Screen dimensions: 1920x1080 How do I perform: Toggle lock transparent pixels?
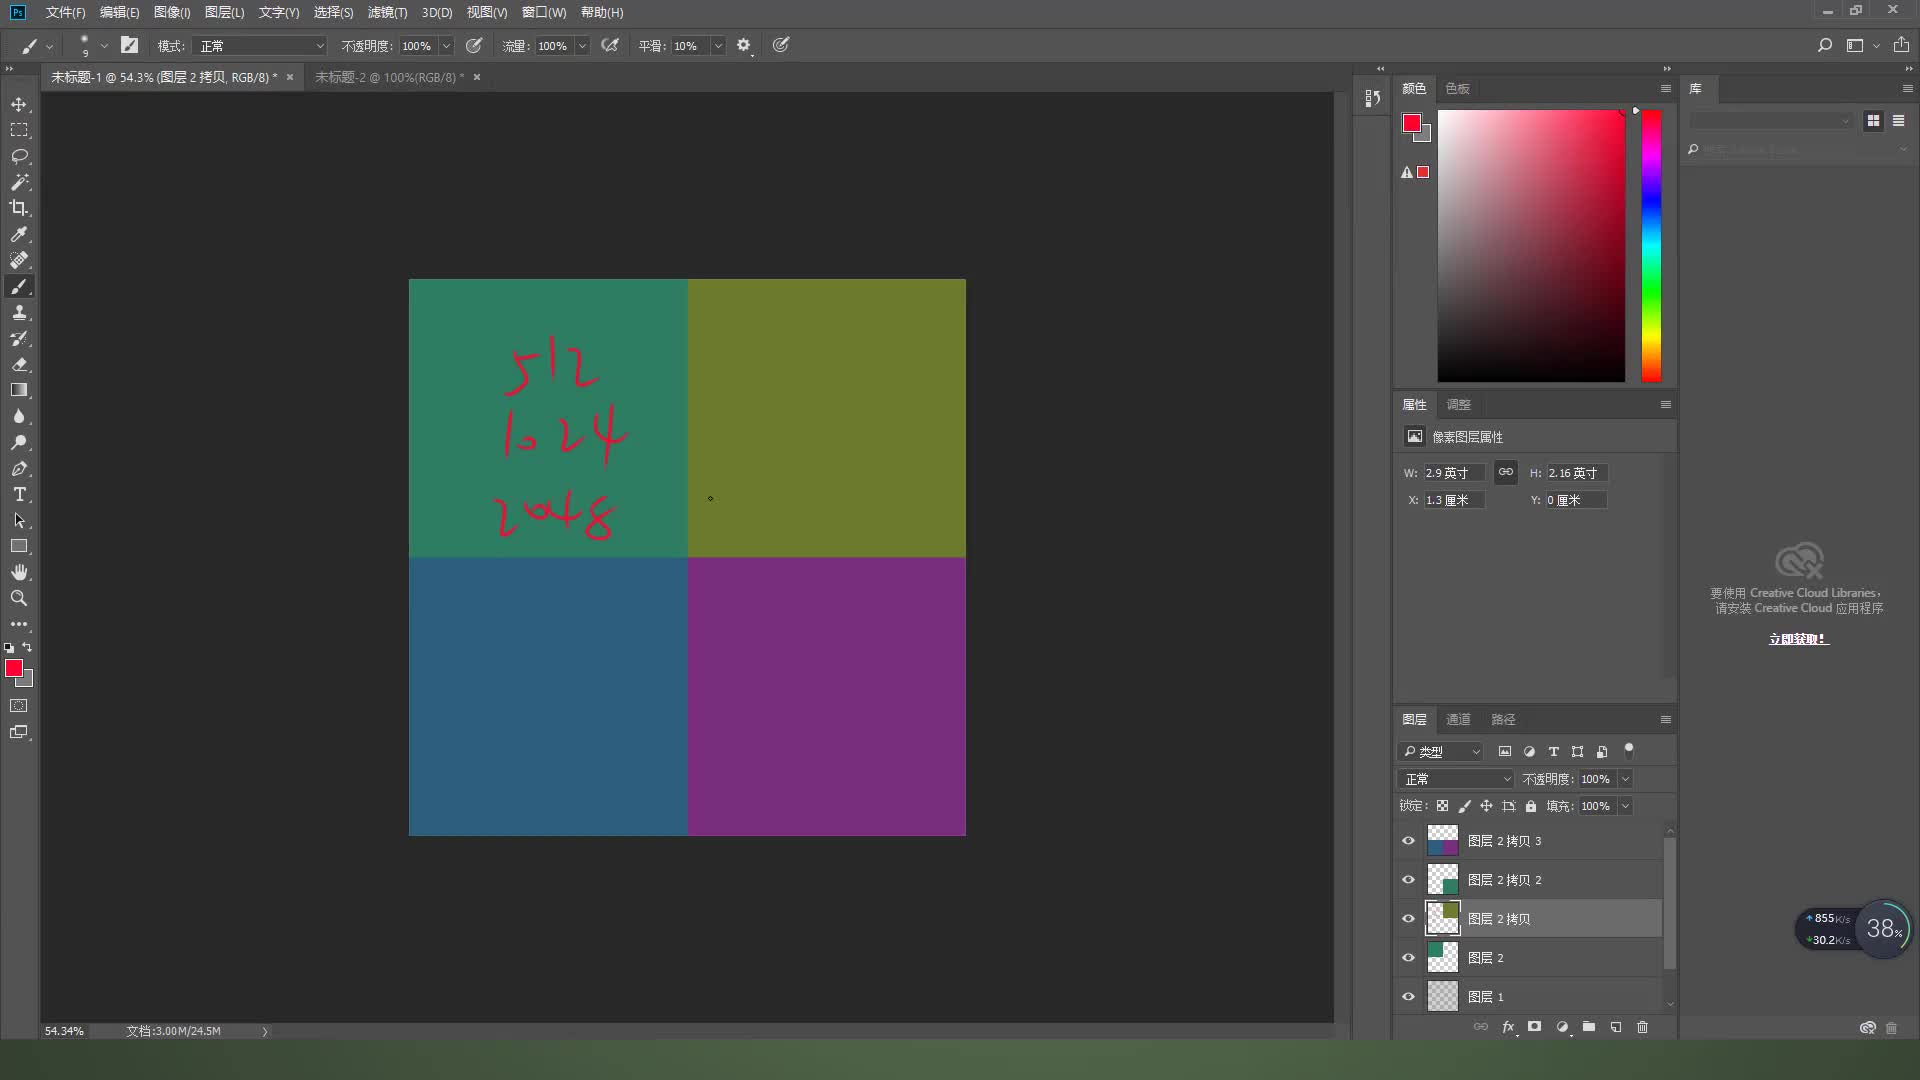click(1442, 806)
